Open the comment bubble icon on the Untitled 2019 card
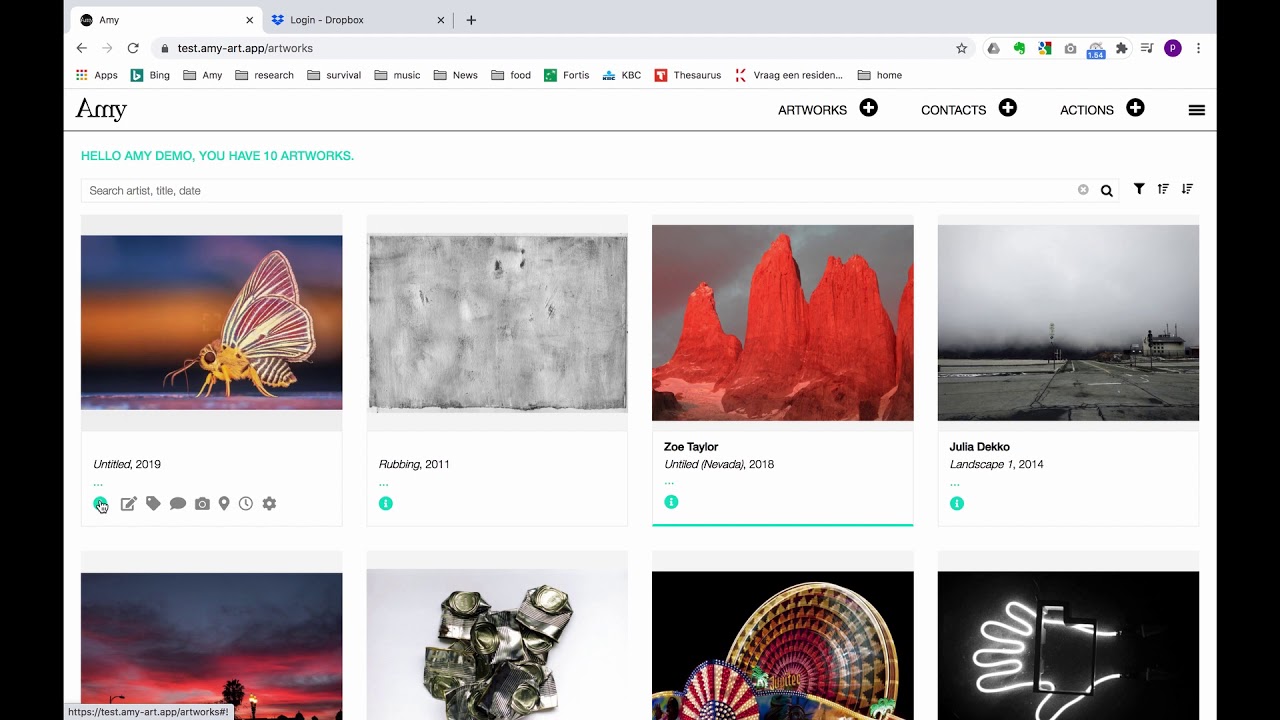The height and width of the screenshot is (720, 1280). pos(178,504)
